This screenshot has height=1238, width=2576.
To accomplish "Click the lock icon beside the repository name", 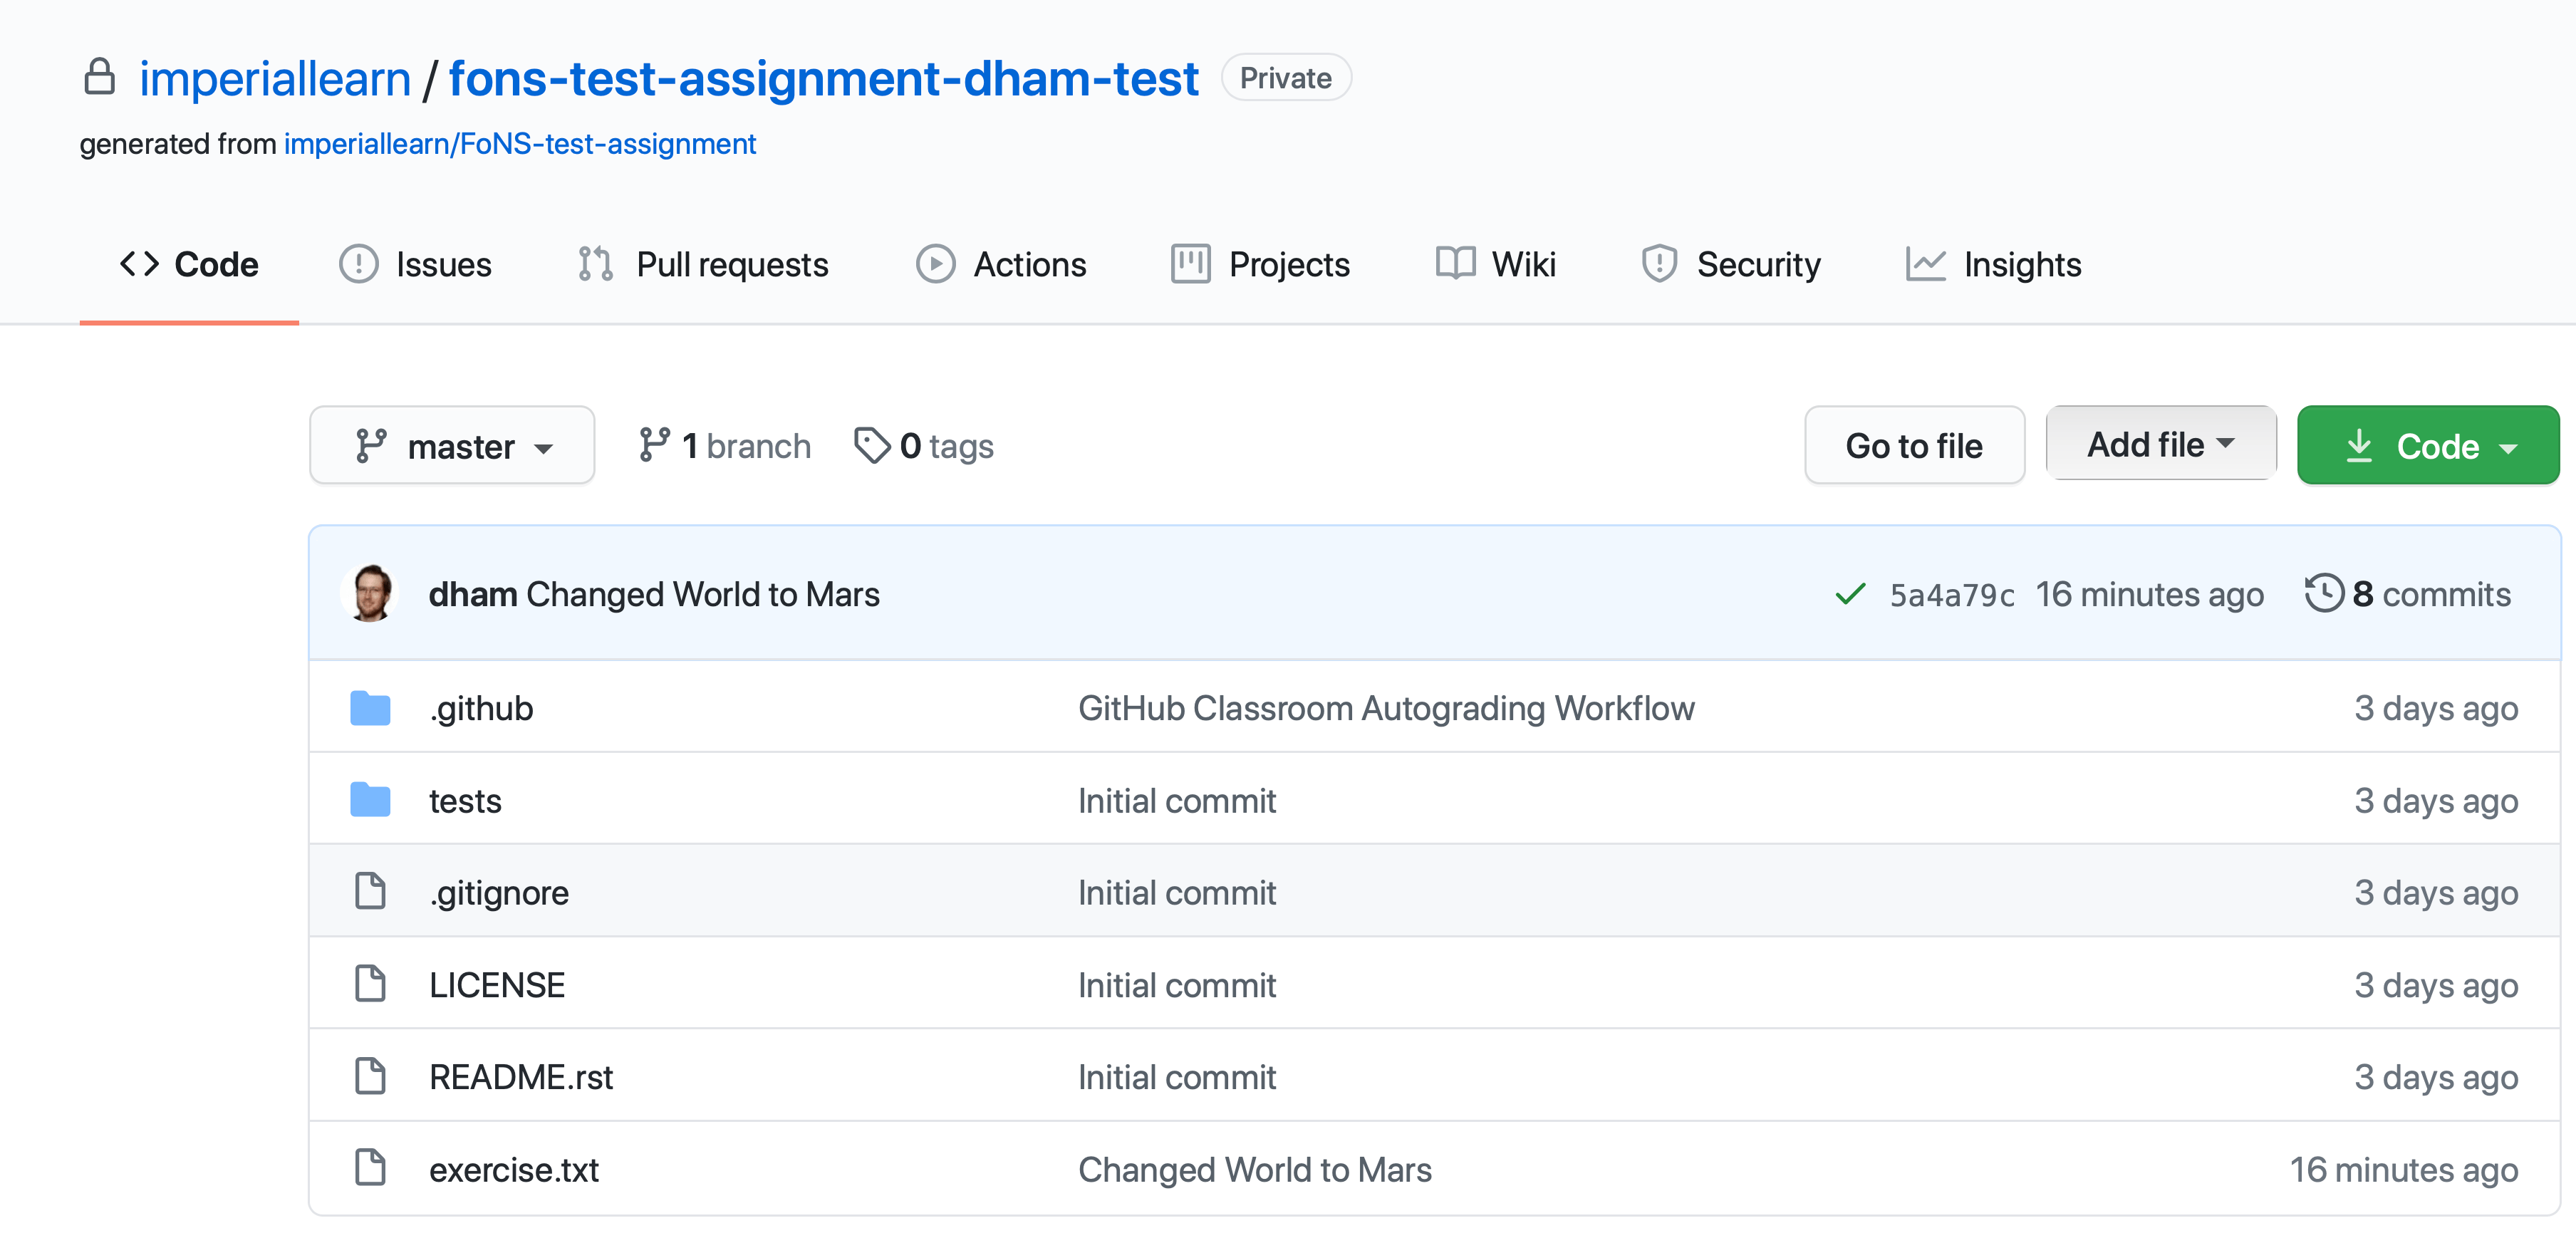I will pos(99,77).
